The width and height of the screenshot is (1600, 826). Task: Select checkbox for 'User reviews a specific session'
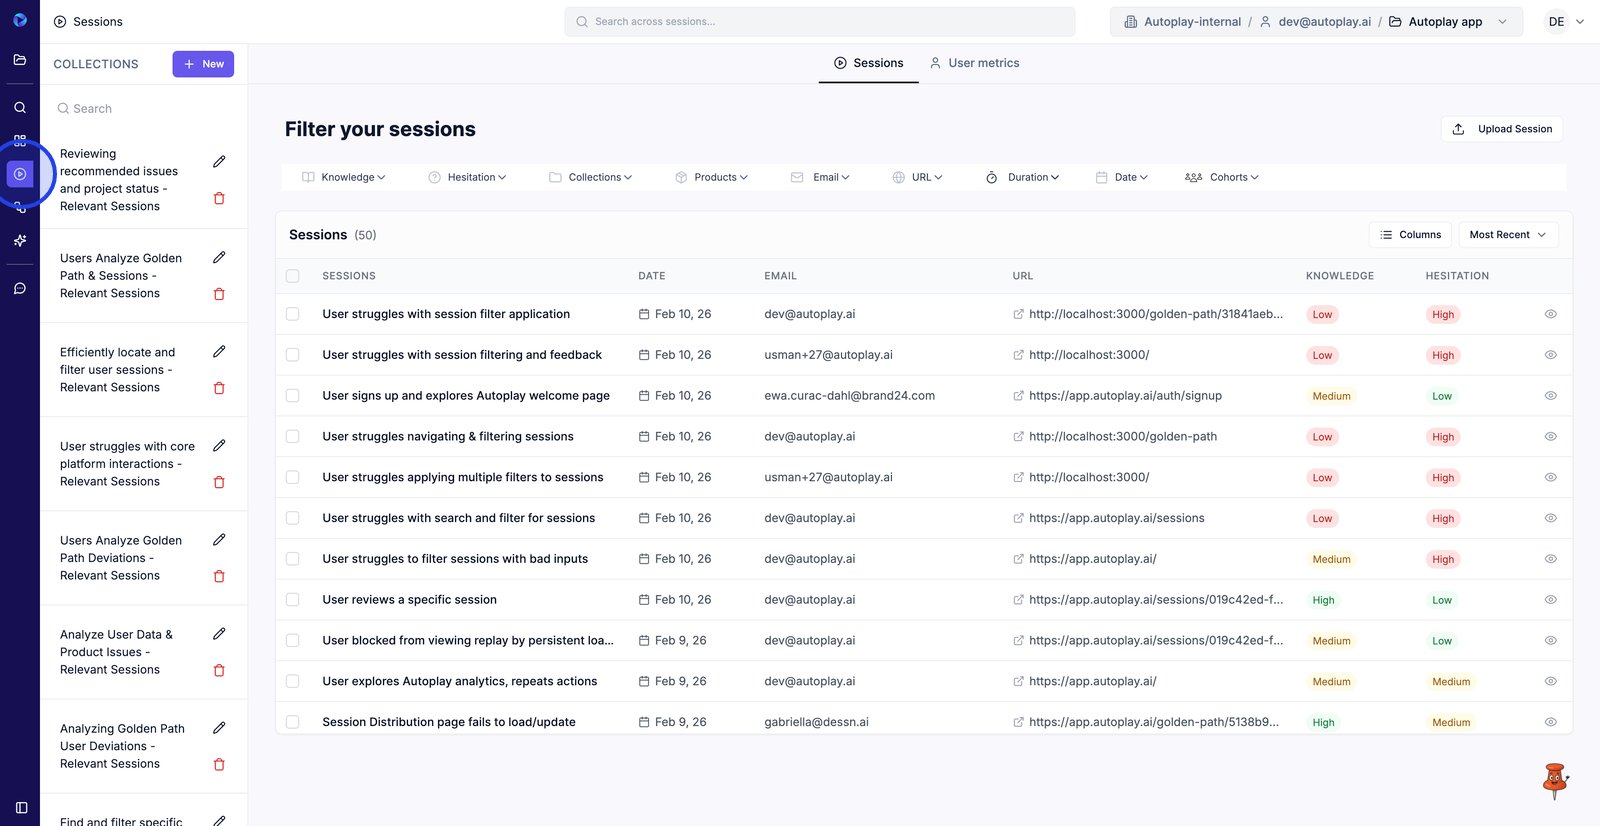pyautogui.click(x=293, y=600)
